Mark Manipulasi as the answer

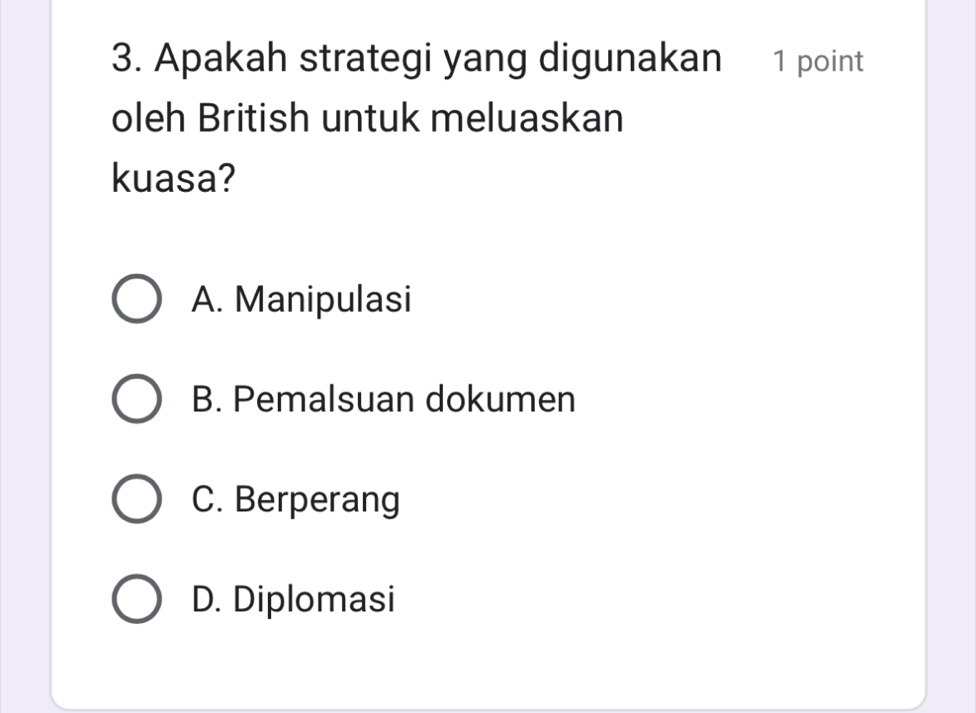coord(136,301)
